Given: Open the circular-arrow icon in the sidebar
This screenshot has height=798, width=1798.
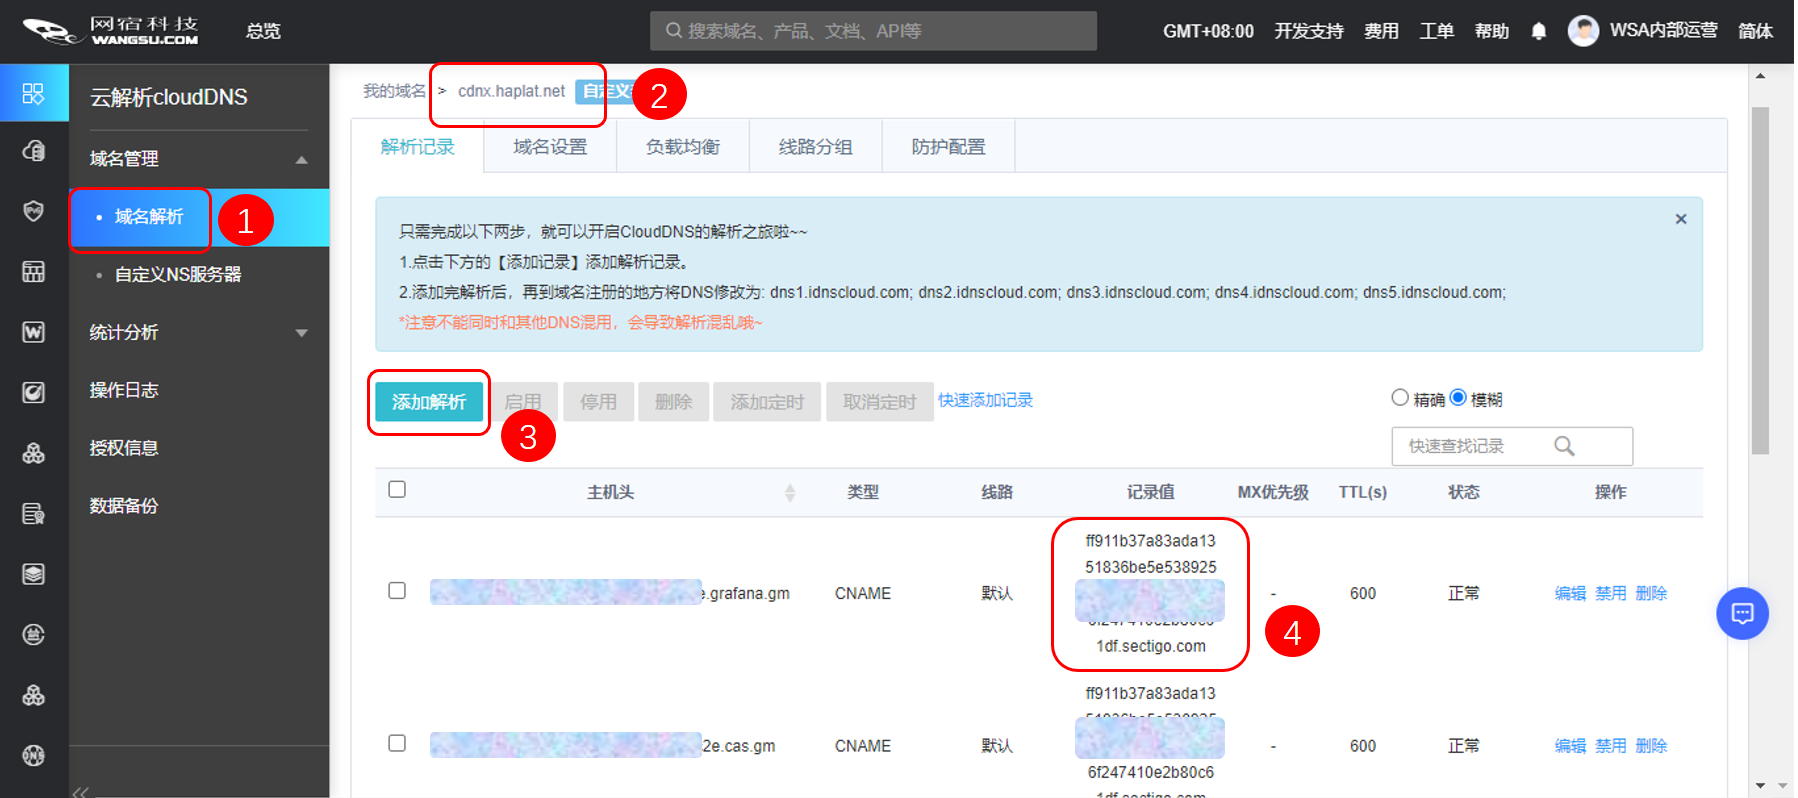Looking at the screenshot, I should tap(33, 634).
